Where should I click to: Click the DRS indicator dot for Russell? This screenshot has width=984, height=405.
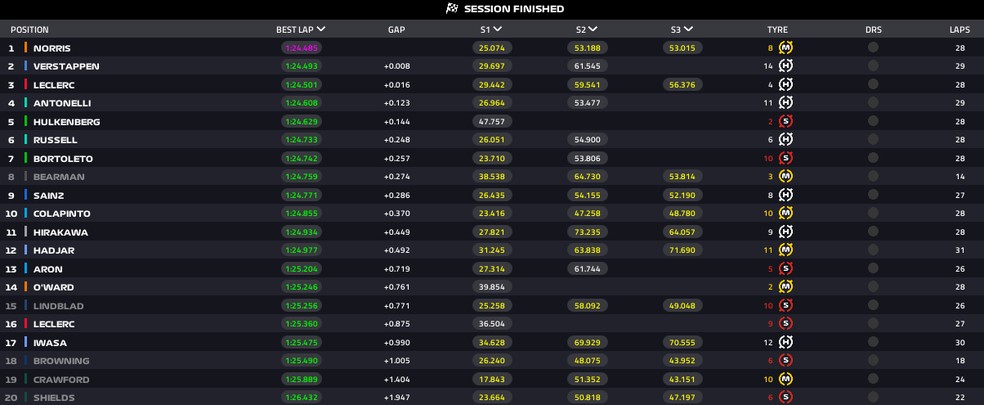pos(873,139)
